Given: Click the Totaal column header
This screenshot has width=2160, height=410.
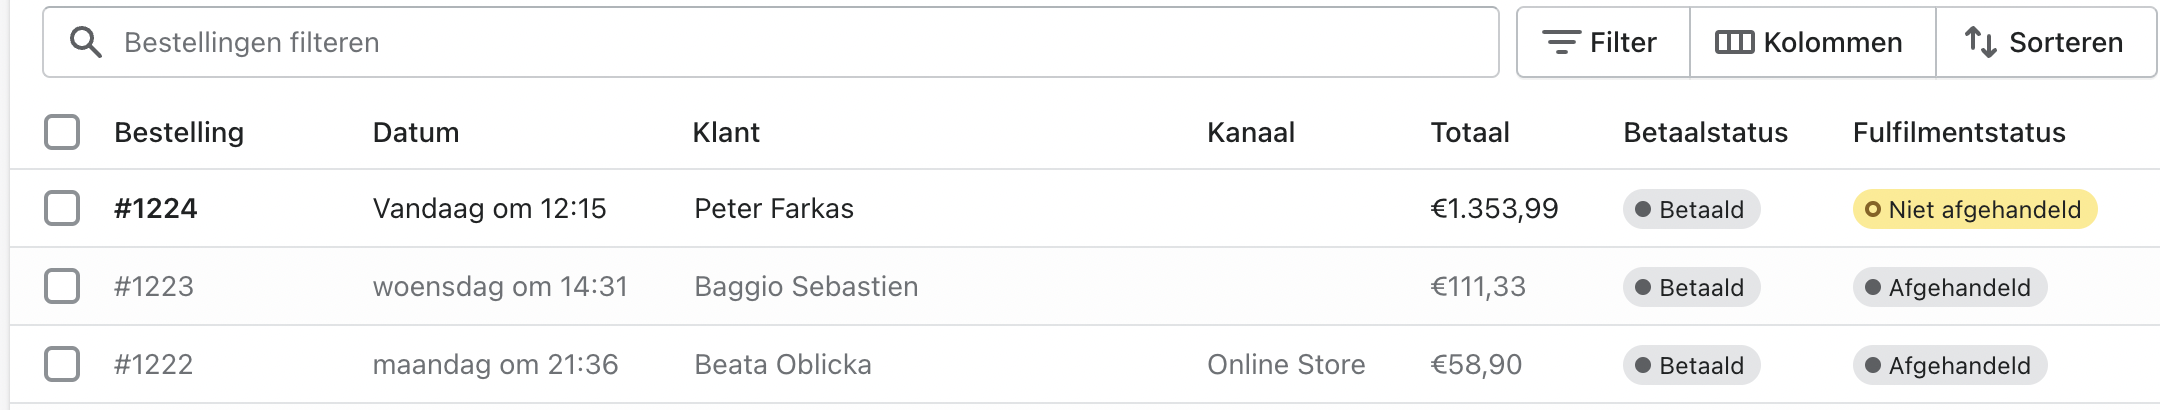Looking at the screenshot, I should [1470, 132].
